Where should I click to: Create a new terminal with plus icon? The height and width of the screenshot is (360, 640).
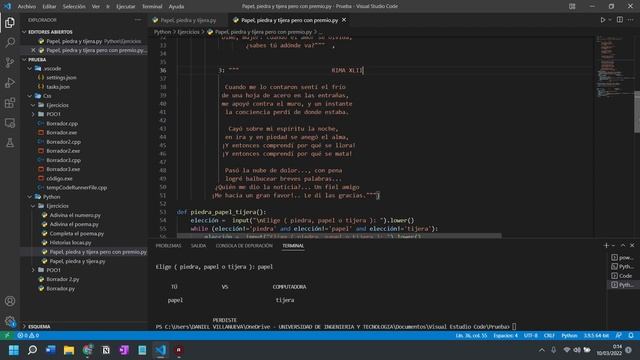point(606,245)
